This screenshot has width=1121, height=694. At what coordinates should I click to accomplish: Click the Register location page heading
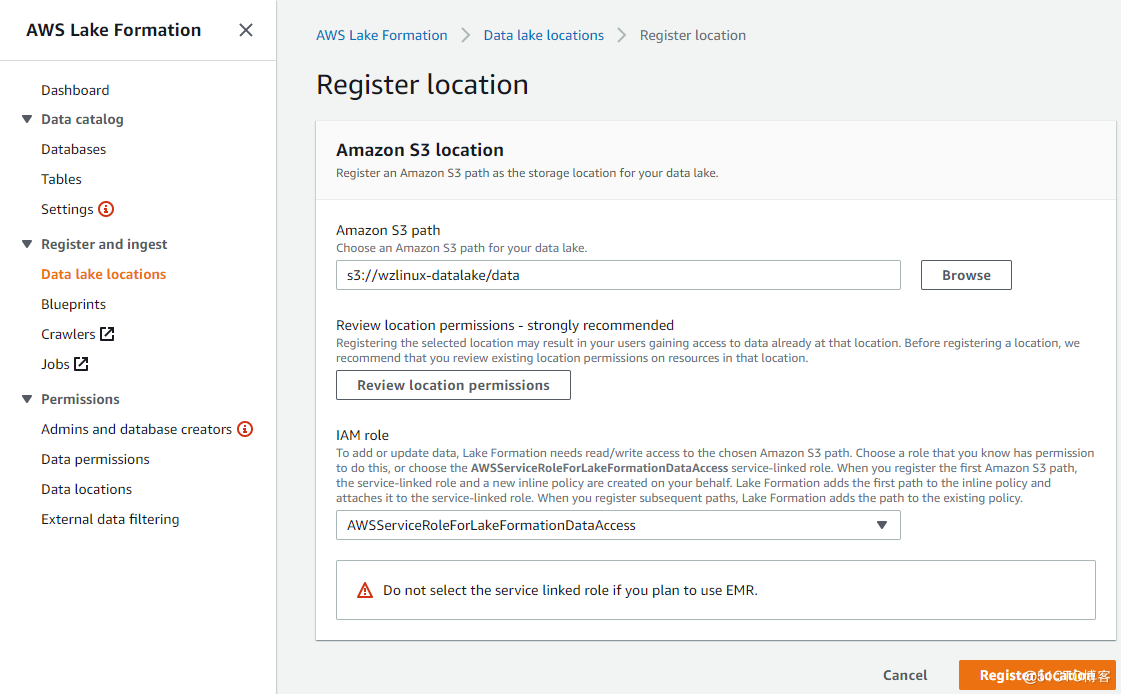422,84
